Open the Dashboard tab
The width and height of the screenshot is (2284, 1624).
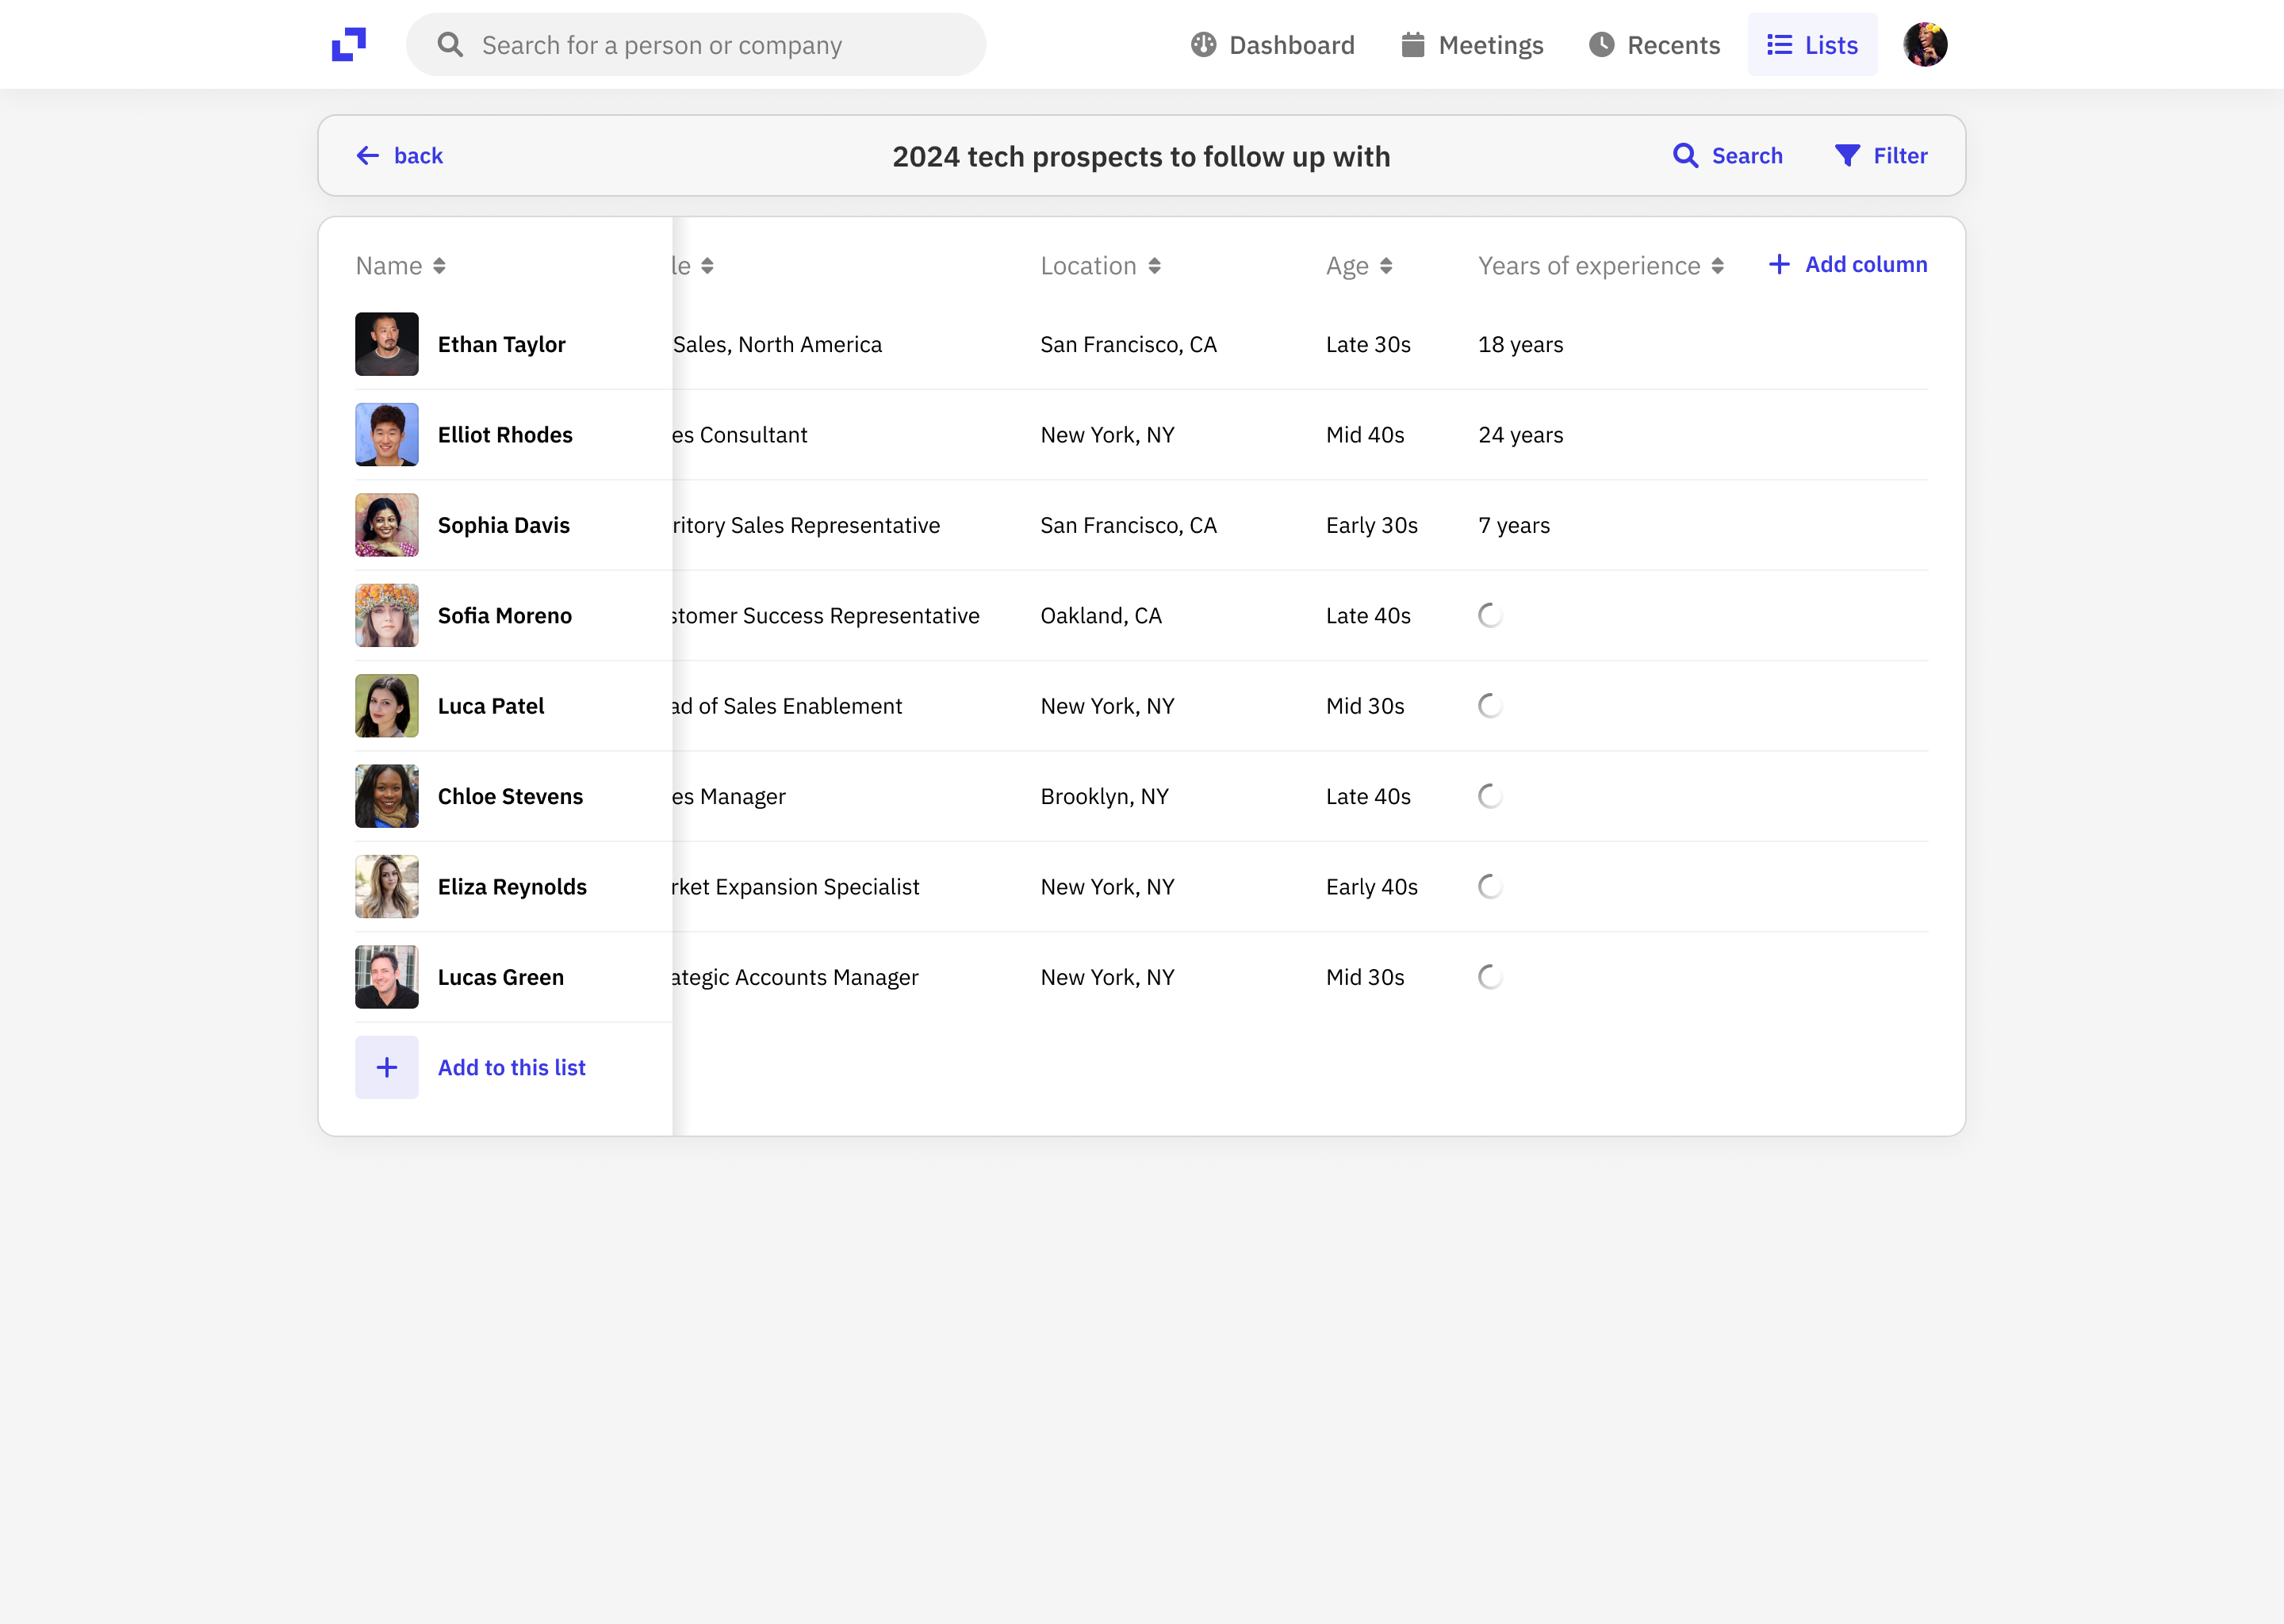(x=1272, y=45)
